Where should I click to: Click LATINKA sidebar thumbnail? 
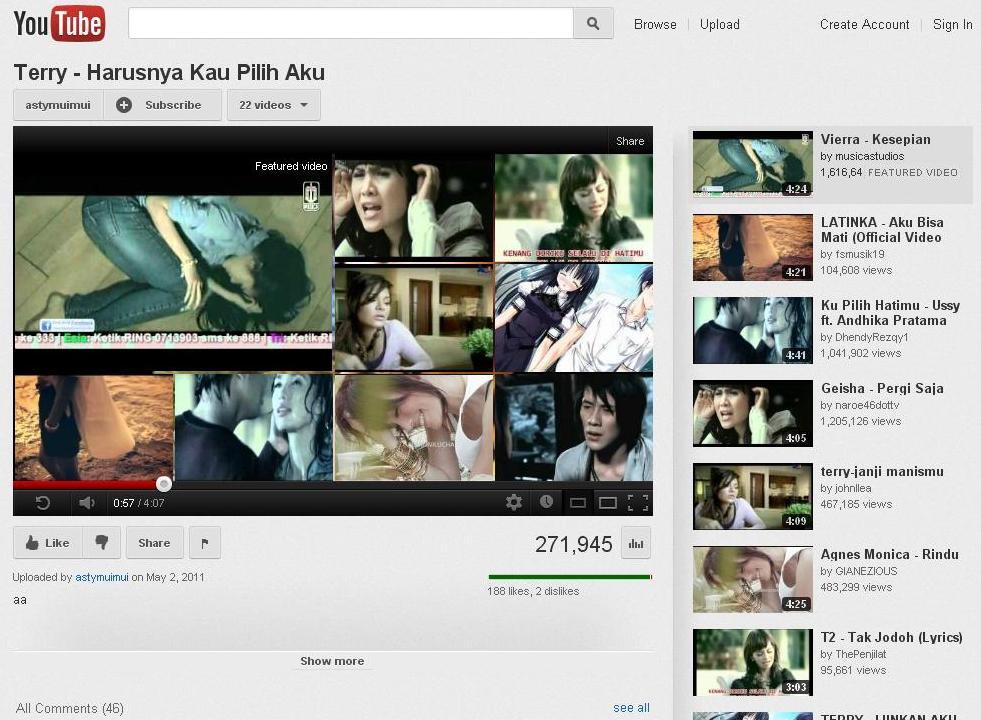pos(753,247)
